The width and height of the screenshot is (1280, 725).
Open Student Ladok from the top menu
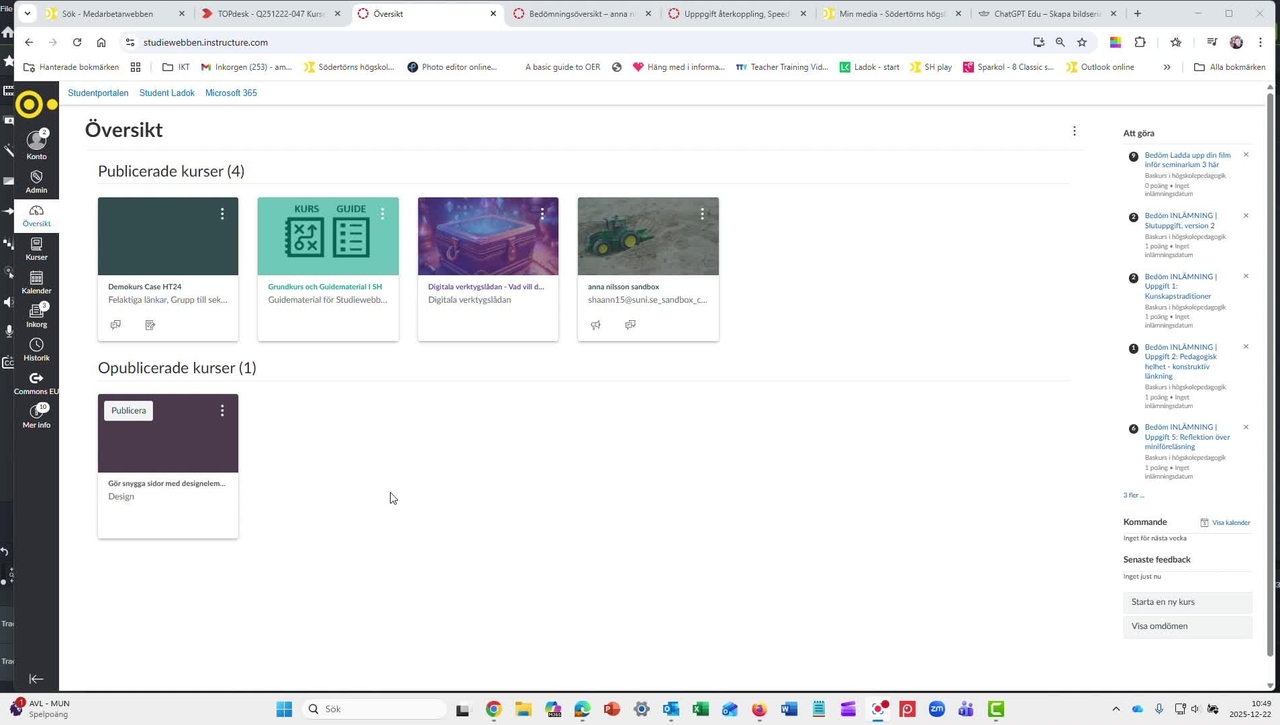click(167, 92)
